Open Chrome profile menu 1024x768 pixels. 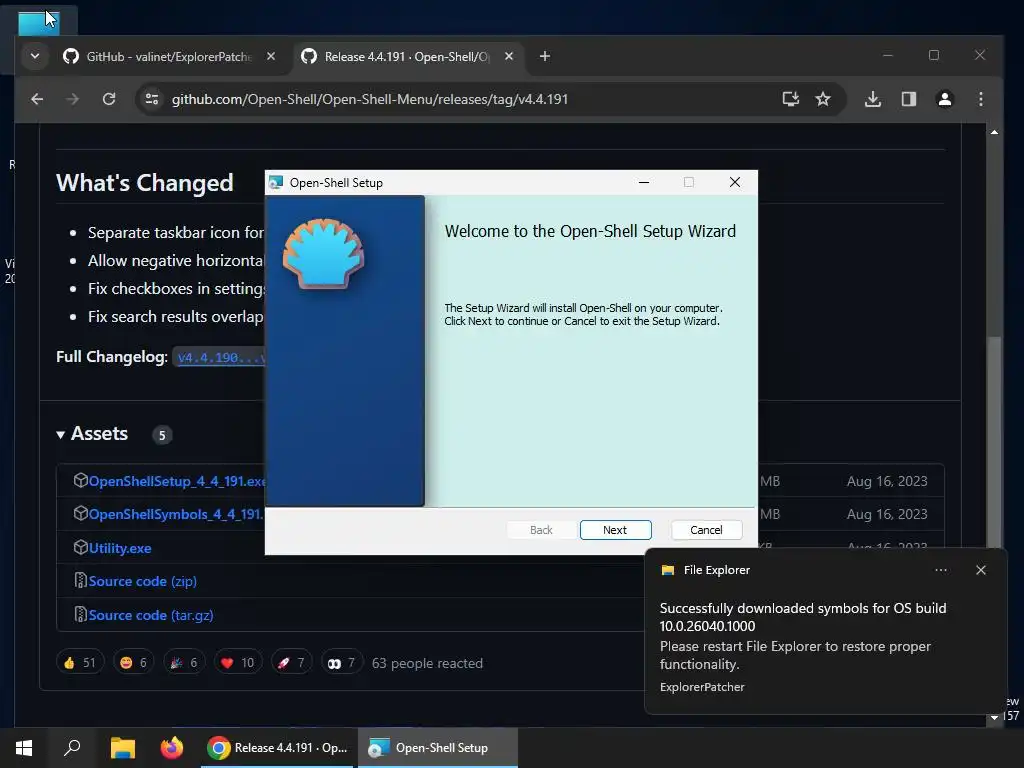[944, 99]
